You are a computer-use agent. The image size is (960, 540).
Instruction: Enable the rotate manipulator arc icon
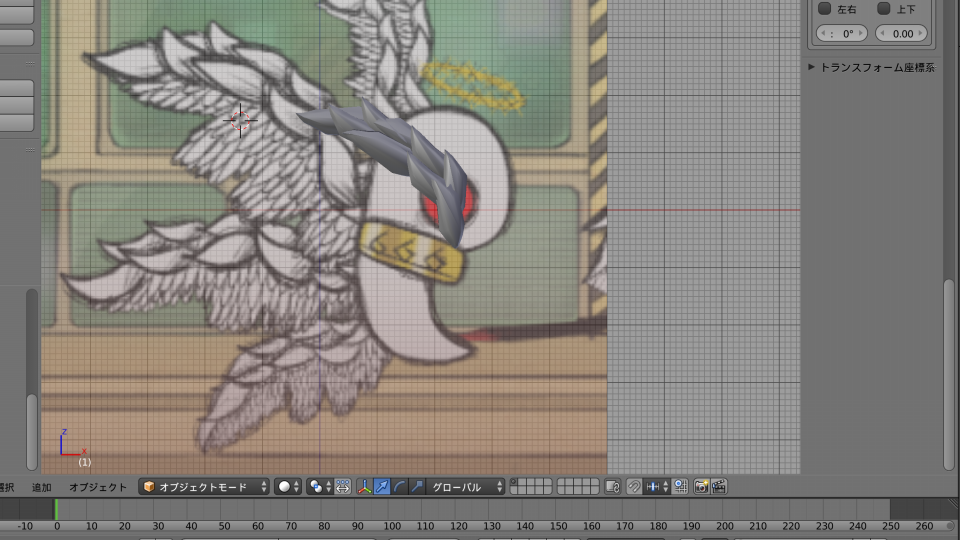pyautogui.click(x=399, y=487)
